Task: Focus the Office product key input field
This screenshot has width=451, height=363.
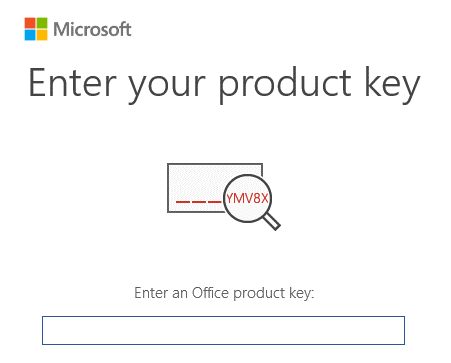Action: (223, 330)
